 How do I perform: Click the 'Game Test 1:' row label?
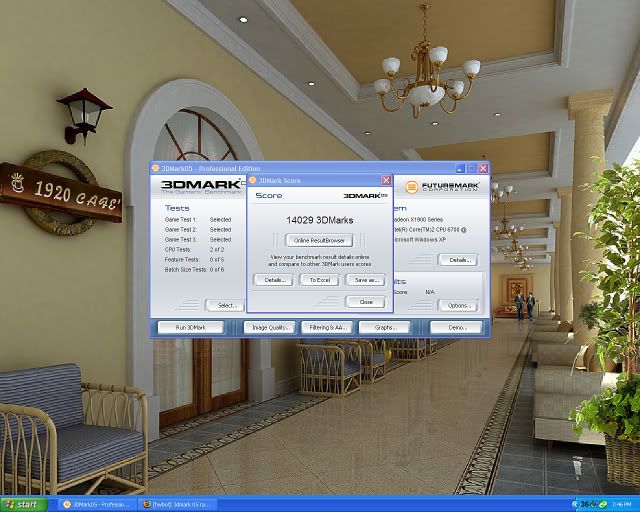pyautogui.click(x=180, y=220)
